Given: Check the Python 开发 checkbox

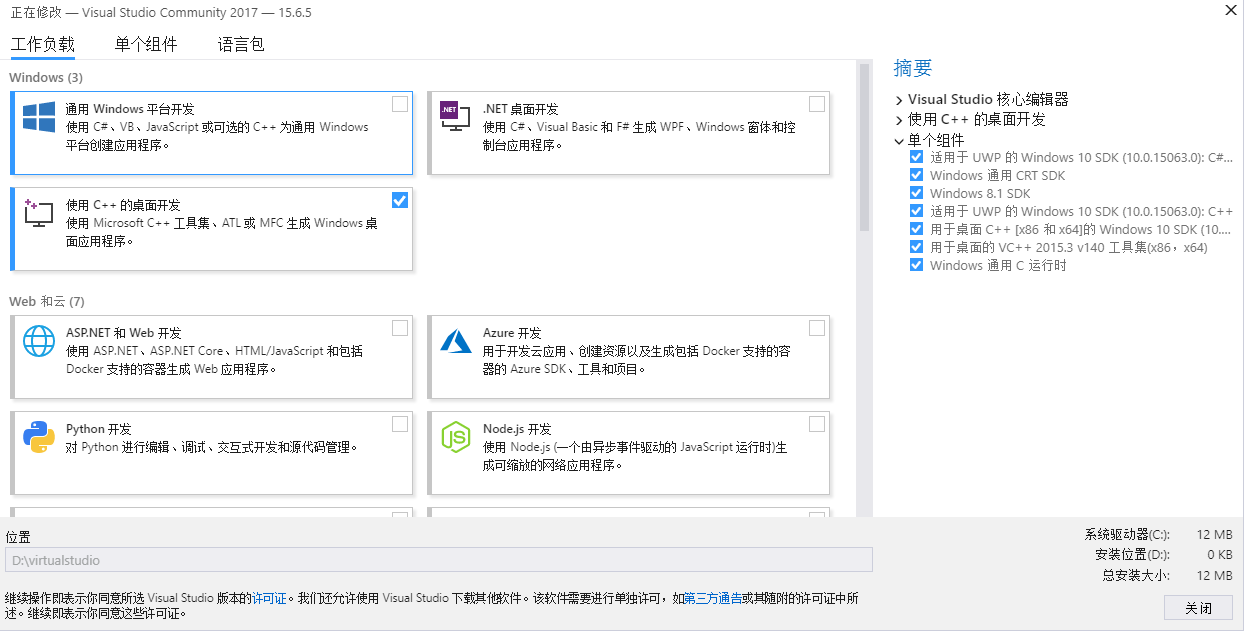Looking at the screenshot, I should (400, 424).
